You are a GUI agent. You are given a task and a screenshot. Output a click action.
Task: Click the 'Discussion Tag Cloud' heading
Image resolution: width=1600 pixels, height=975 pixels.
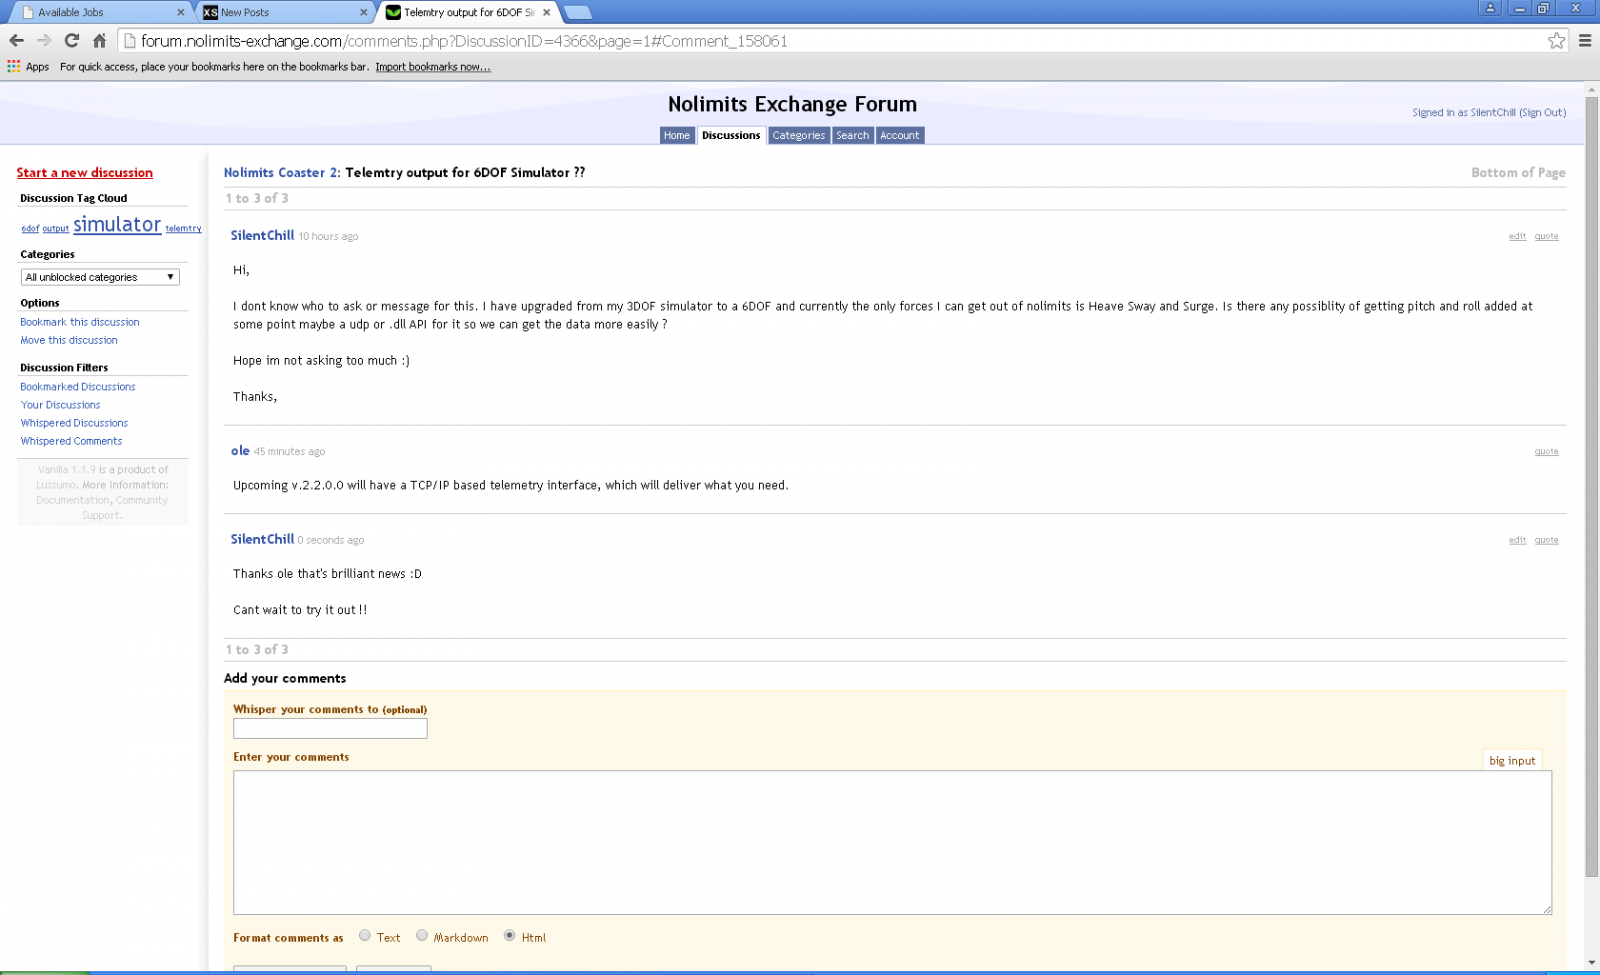73,198
